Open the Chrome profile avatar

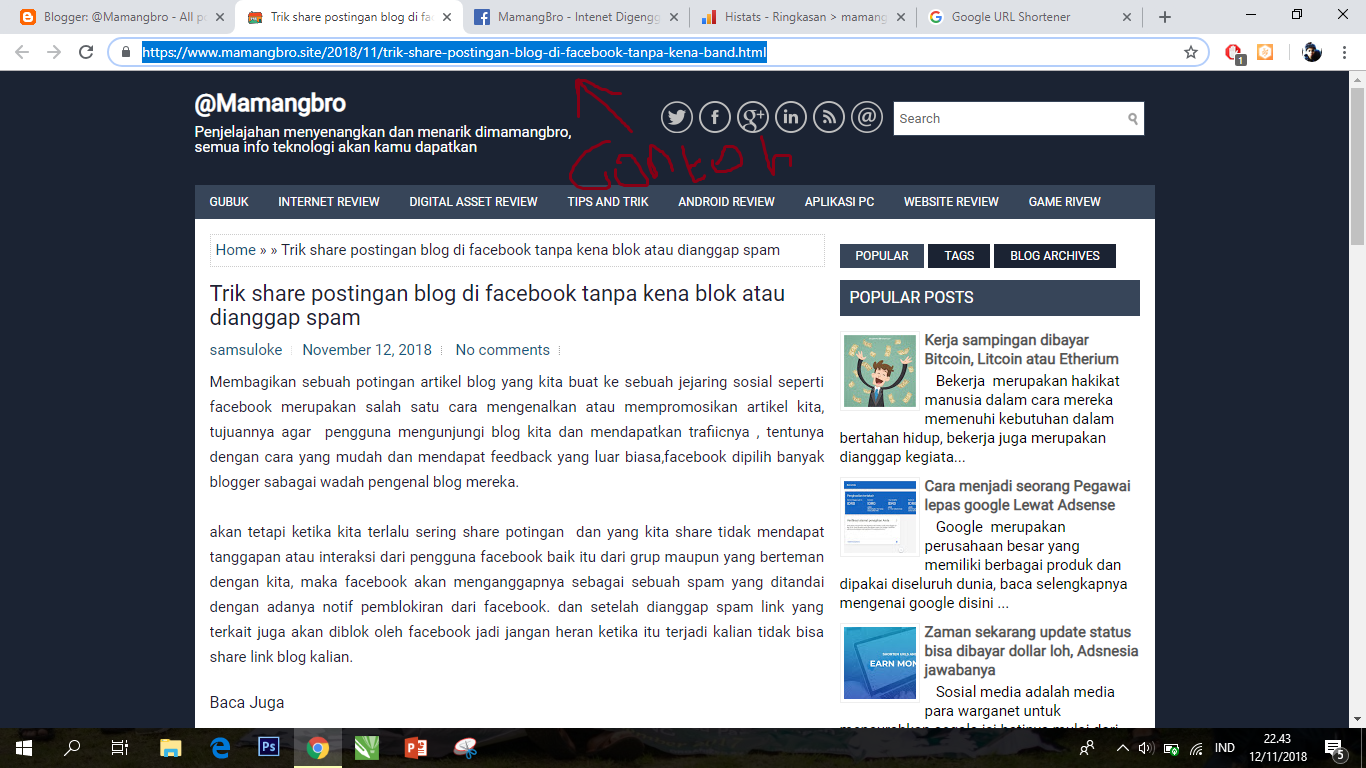[1312, 52]
